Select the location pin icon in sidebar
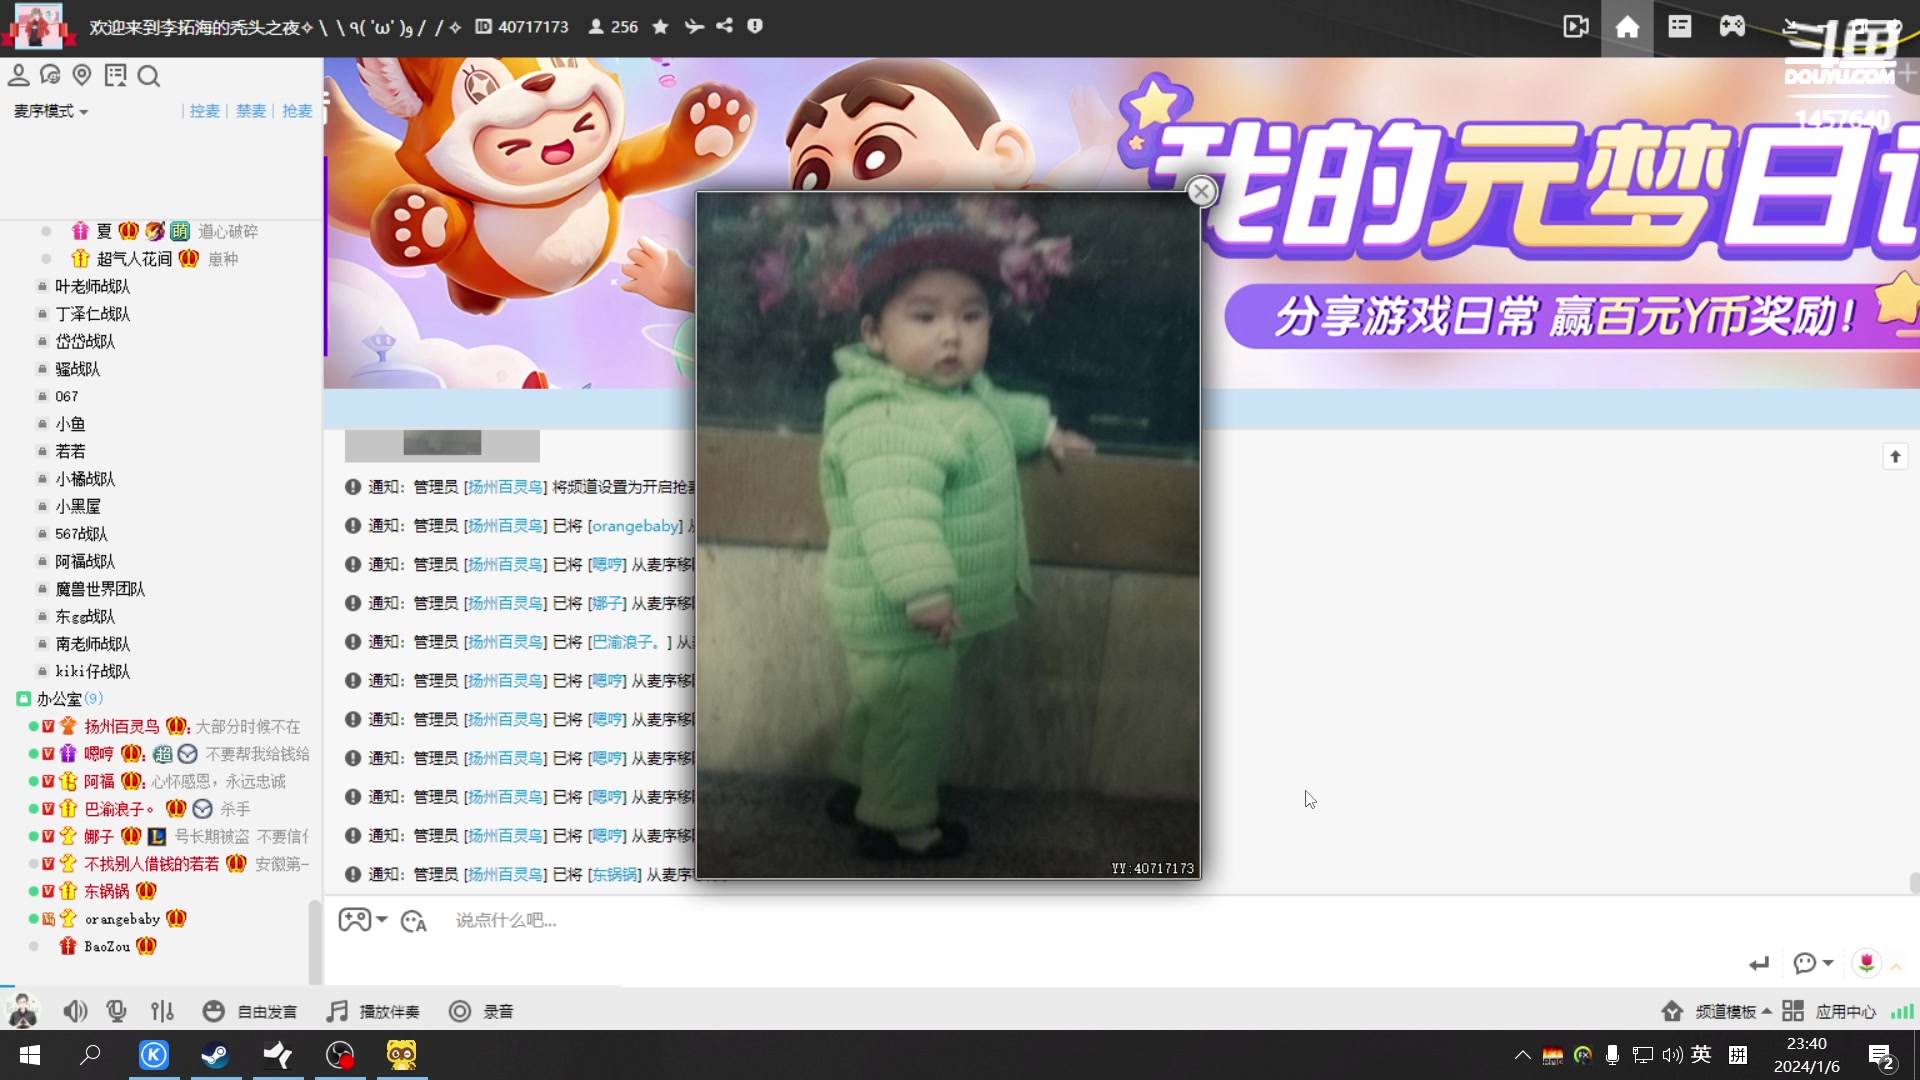This screenshot has width=1920, height=1080. [x=83, y=75]
